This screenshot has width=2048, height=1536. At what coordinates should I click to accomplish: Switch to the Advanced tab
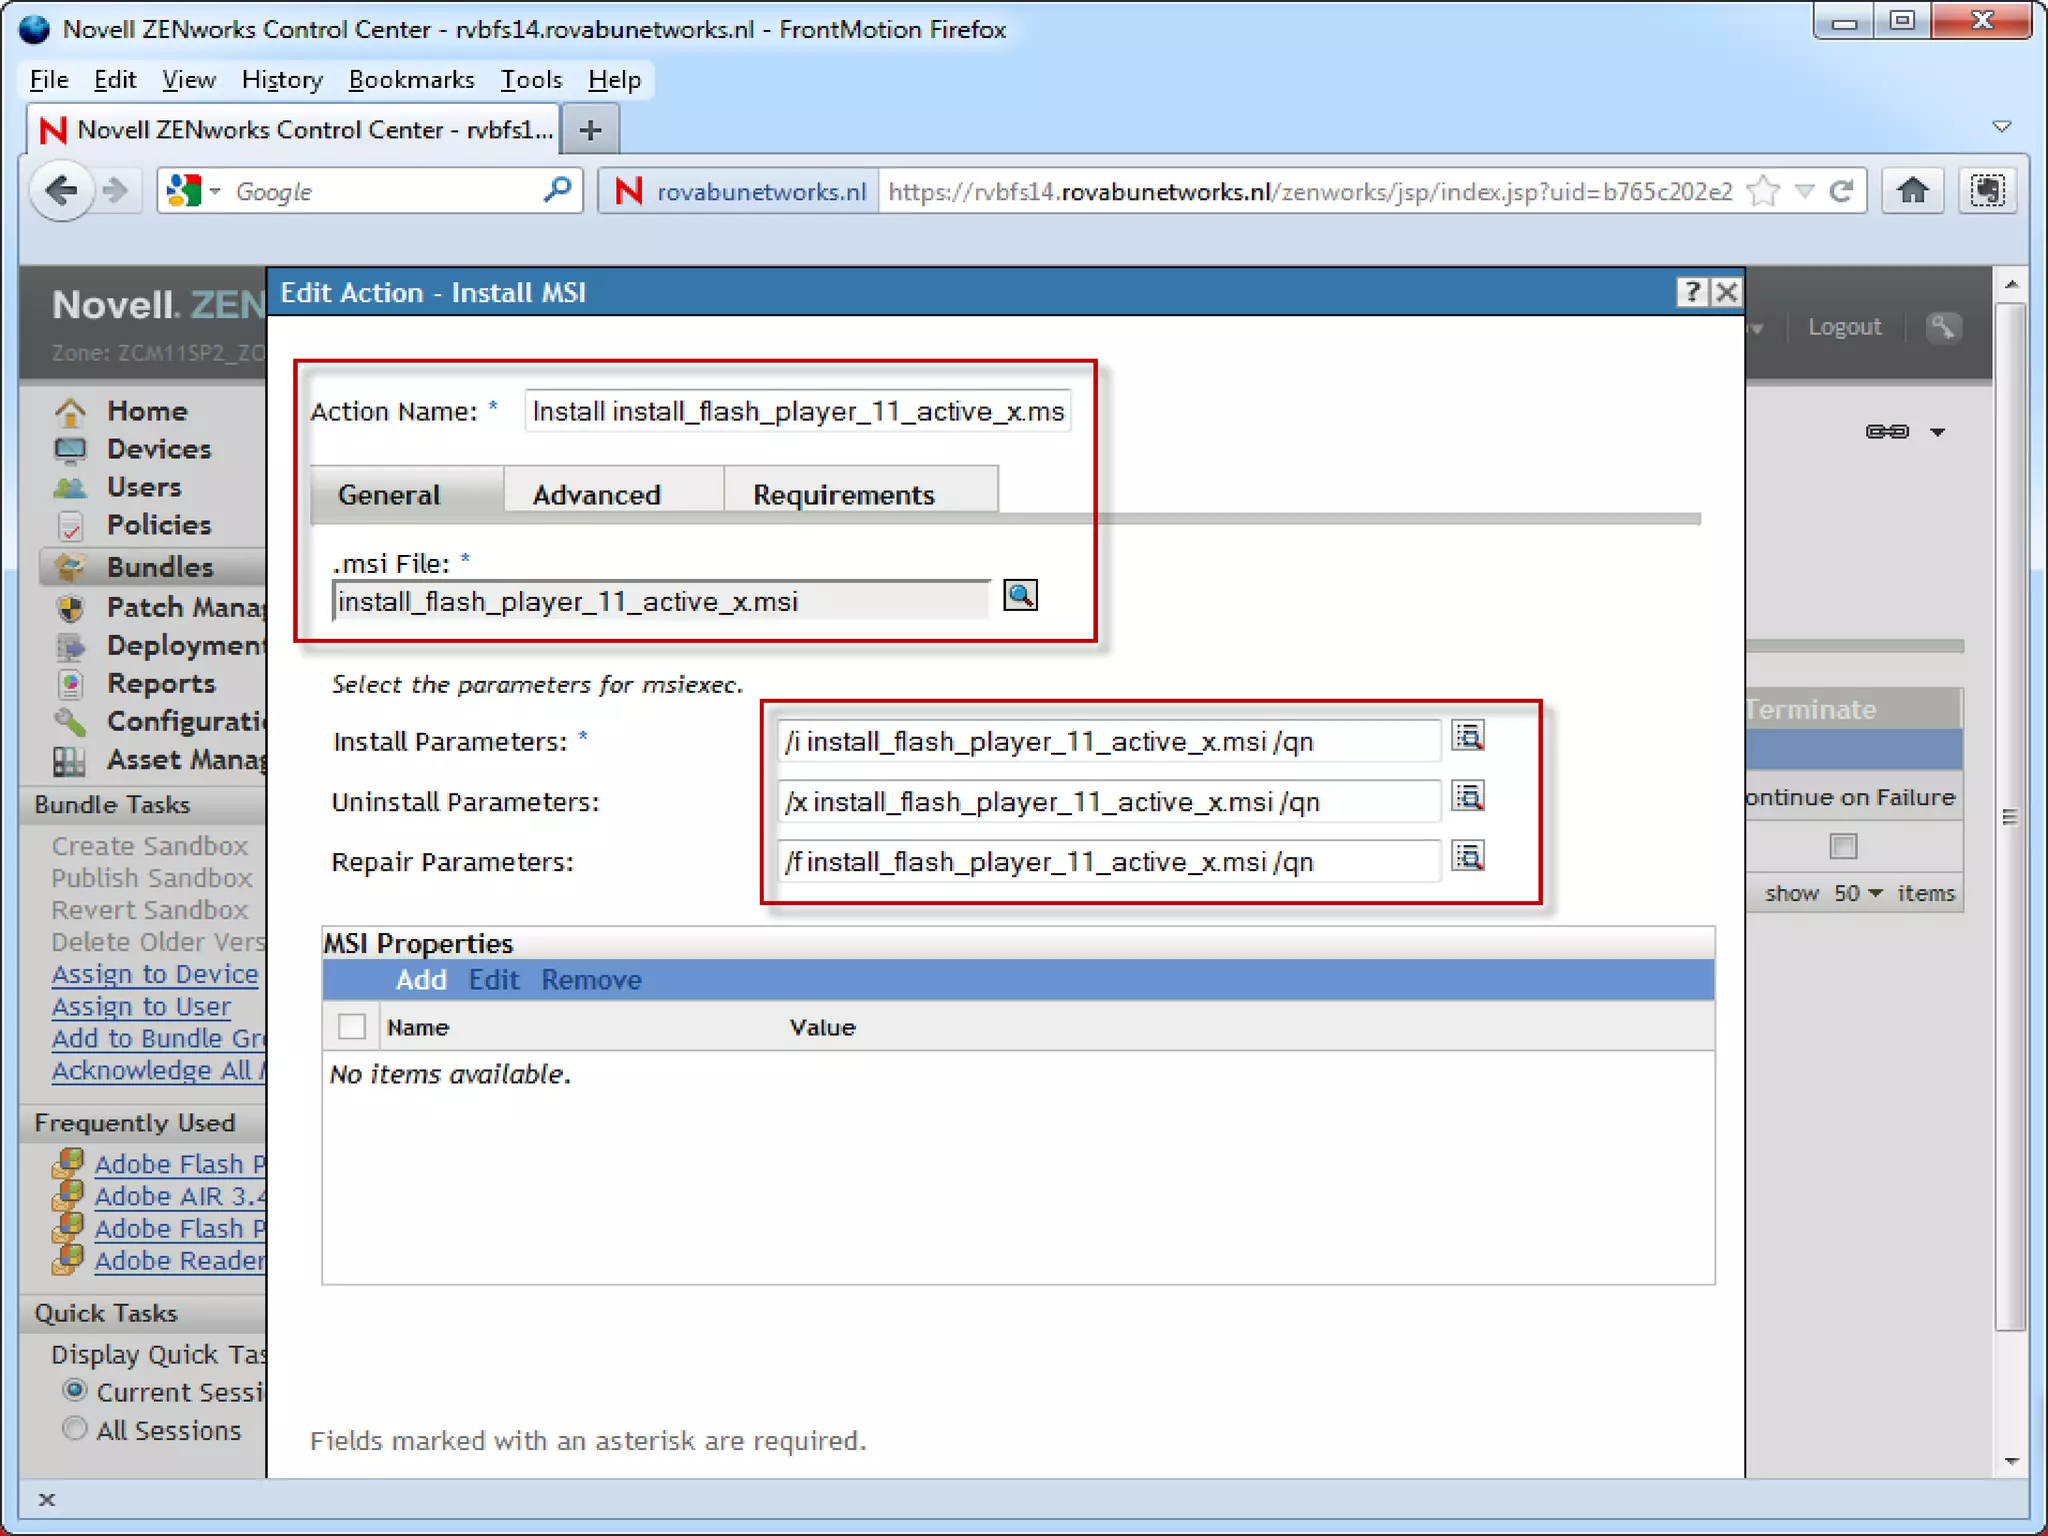(597, 494)
